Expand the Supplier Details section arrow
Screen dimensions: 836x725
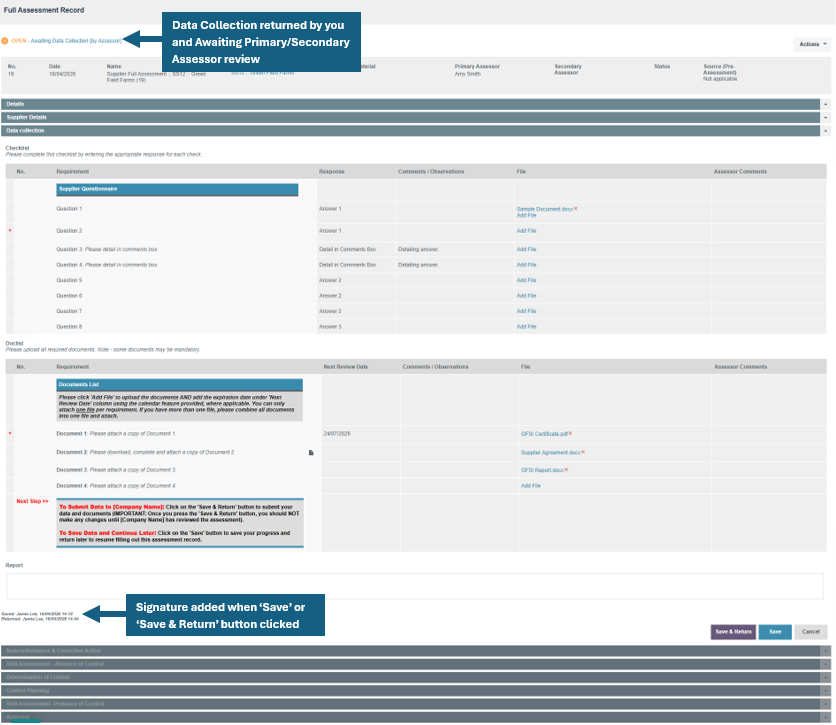click(x=826, y=117)
